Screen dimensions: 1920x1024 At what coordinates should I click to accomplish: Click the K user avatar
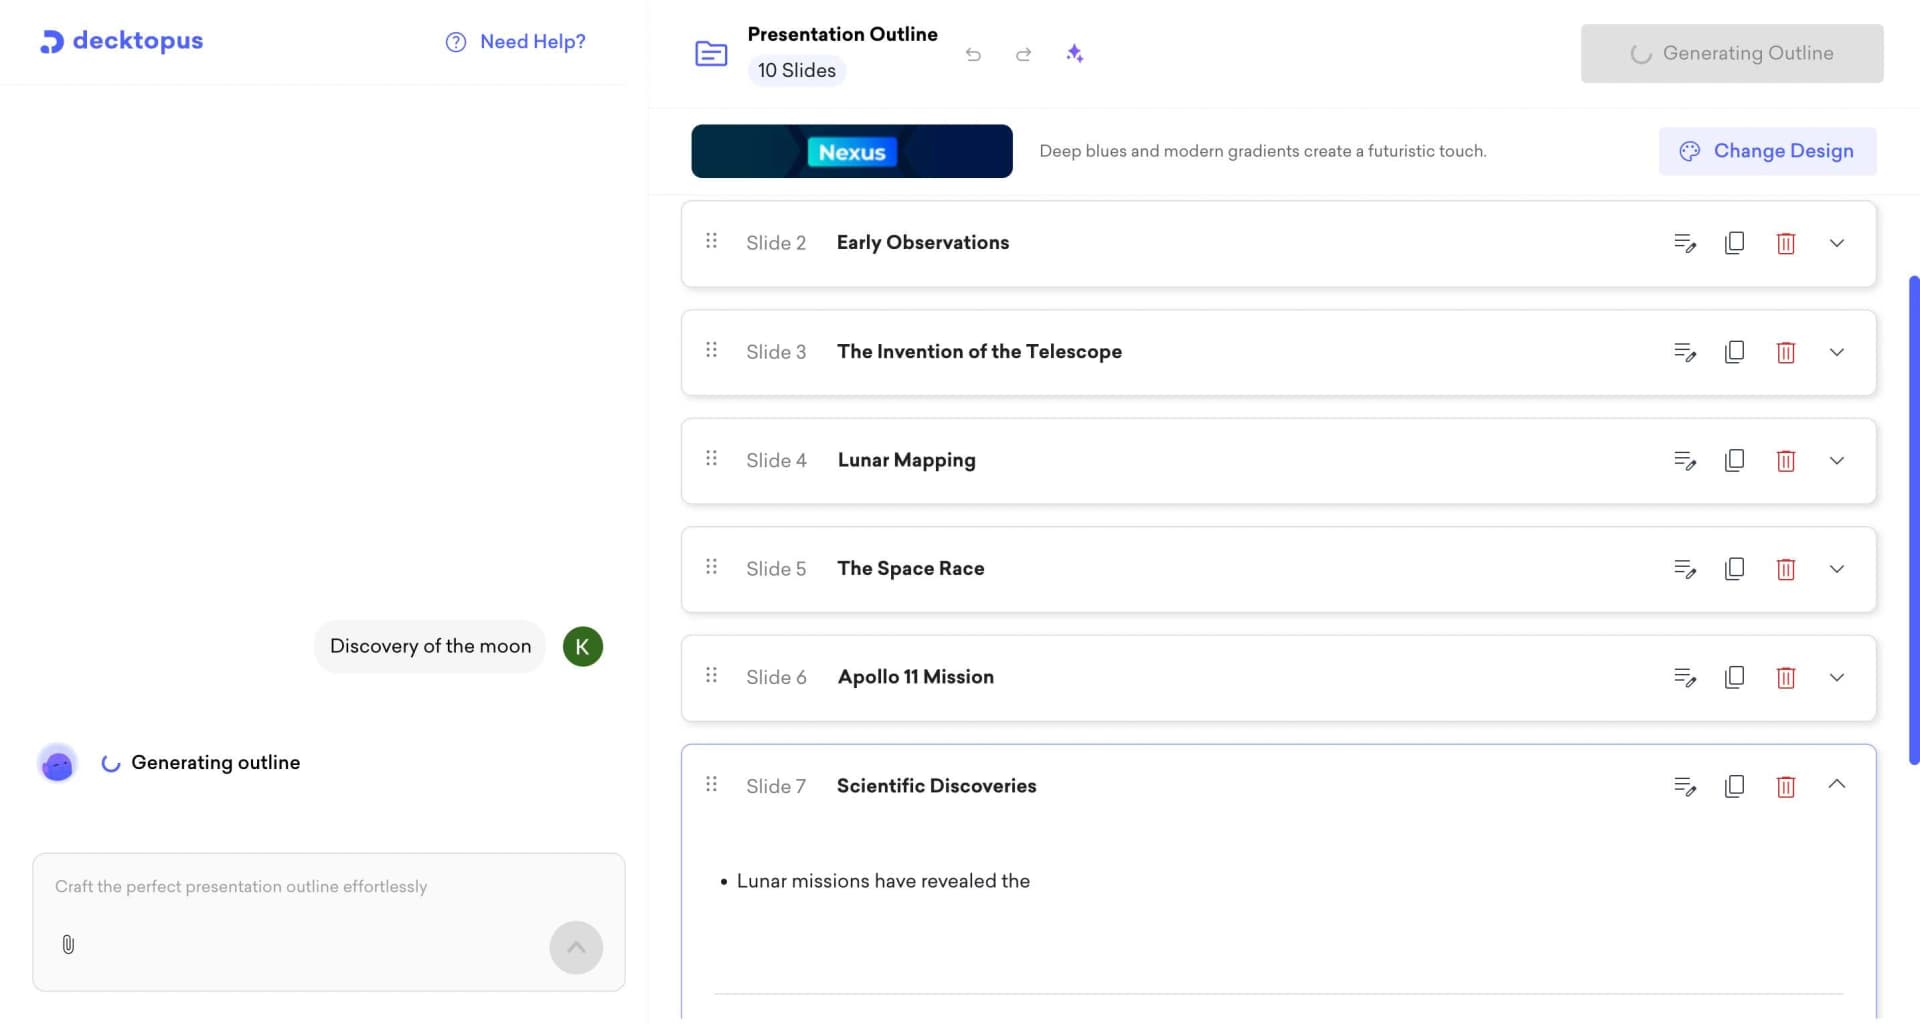coord(583,646)
